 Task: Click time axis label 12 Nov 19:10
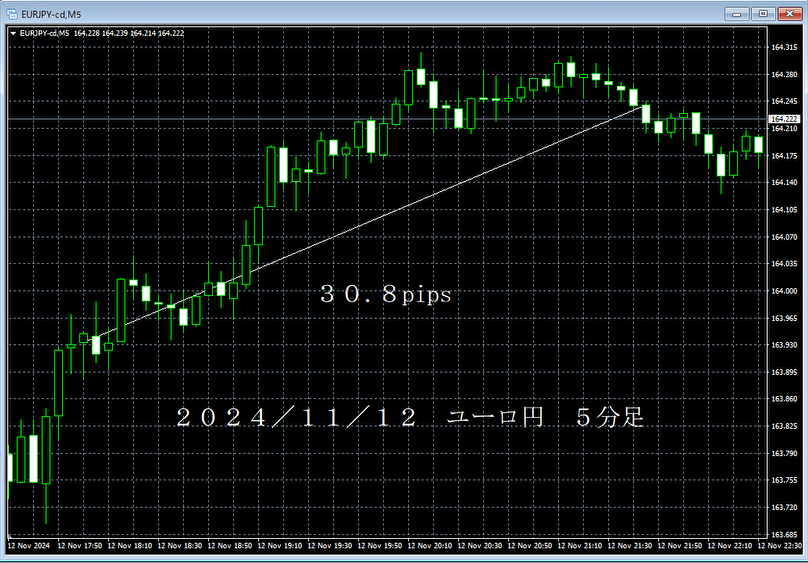(280, 545)
